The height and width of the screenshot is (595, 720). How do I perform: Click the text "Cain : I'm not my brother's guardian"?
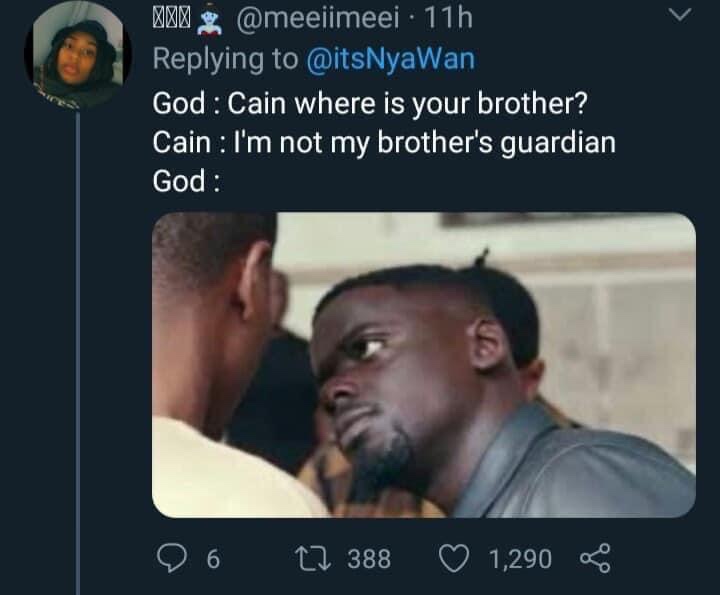(384, 142)
